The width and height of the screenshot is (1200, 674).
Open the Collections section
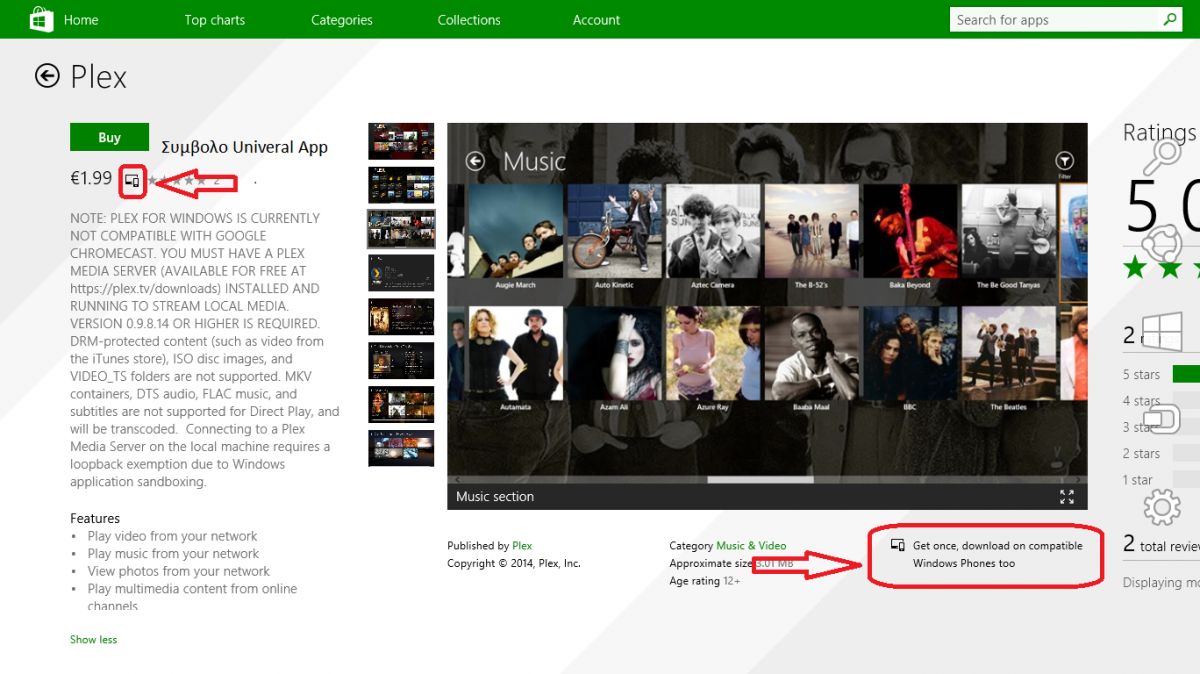click(469, 20)
